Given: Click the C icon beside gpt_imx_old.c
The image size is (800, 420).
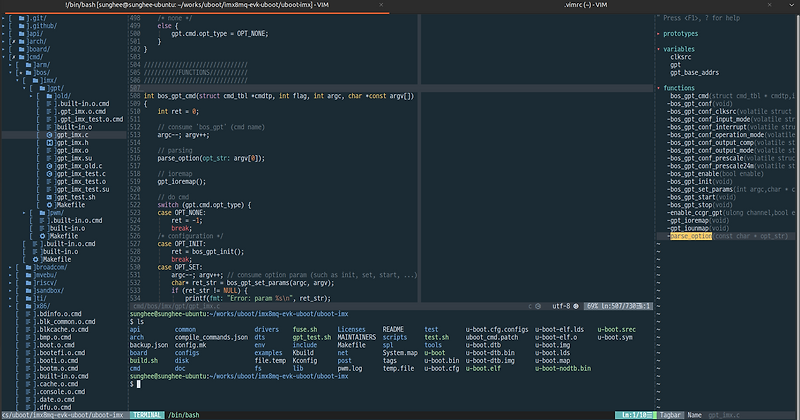Looking at the screenshot, I should click(x=49, y=166).
